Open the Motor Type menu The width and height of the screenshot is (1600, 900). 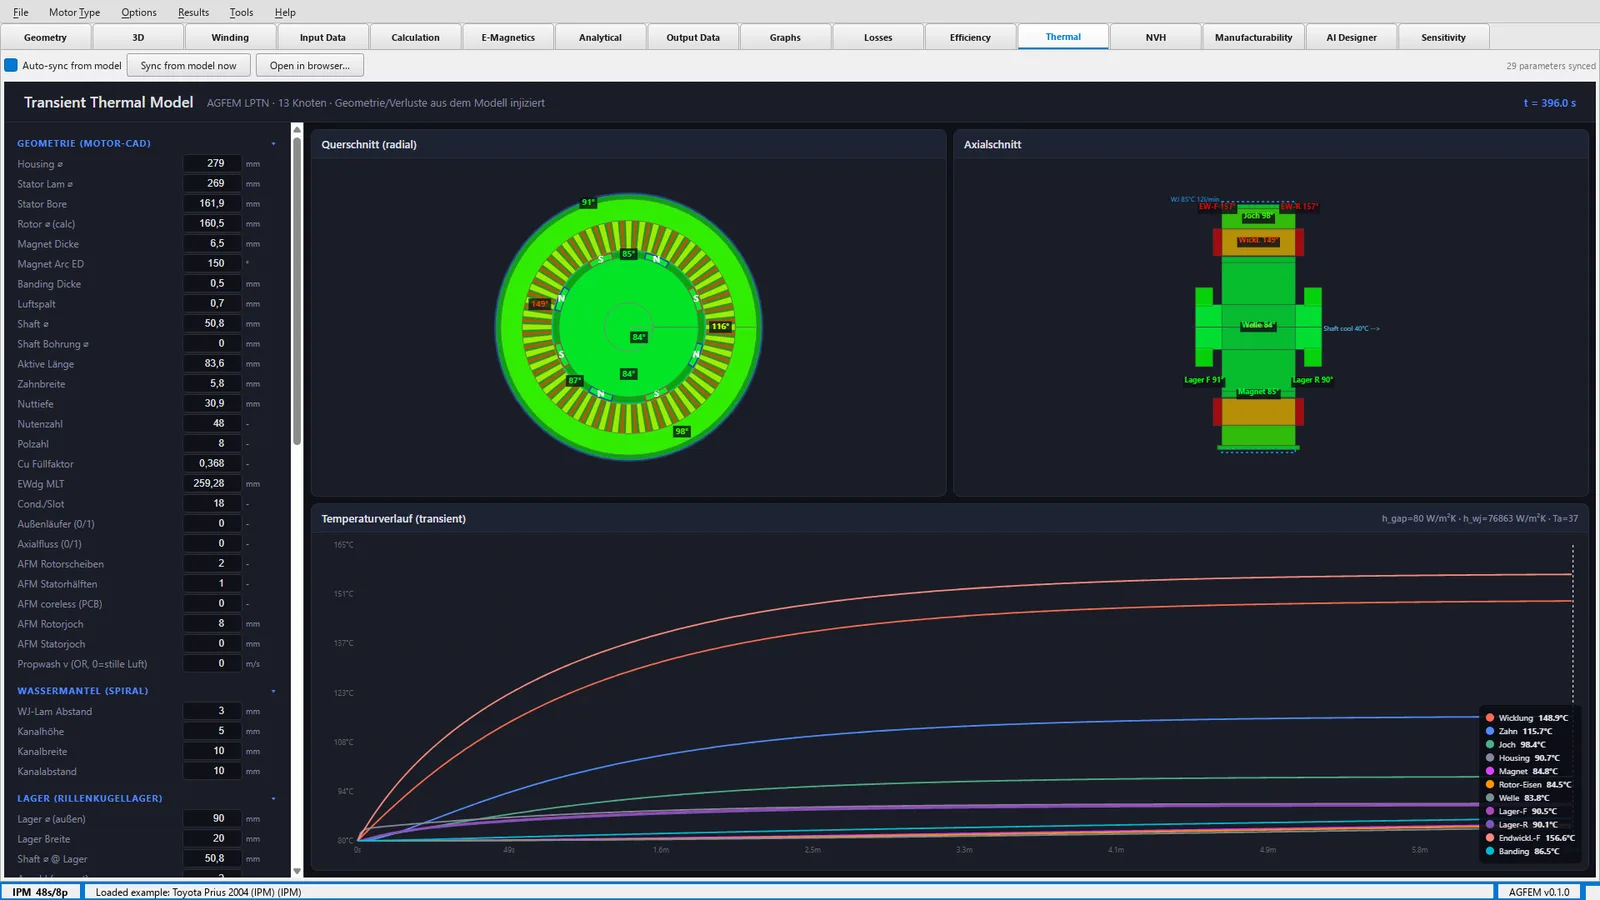(75, 12)
